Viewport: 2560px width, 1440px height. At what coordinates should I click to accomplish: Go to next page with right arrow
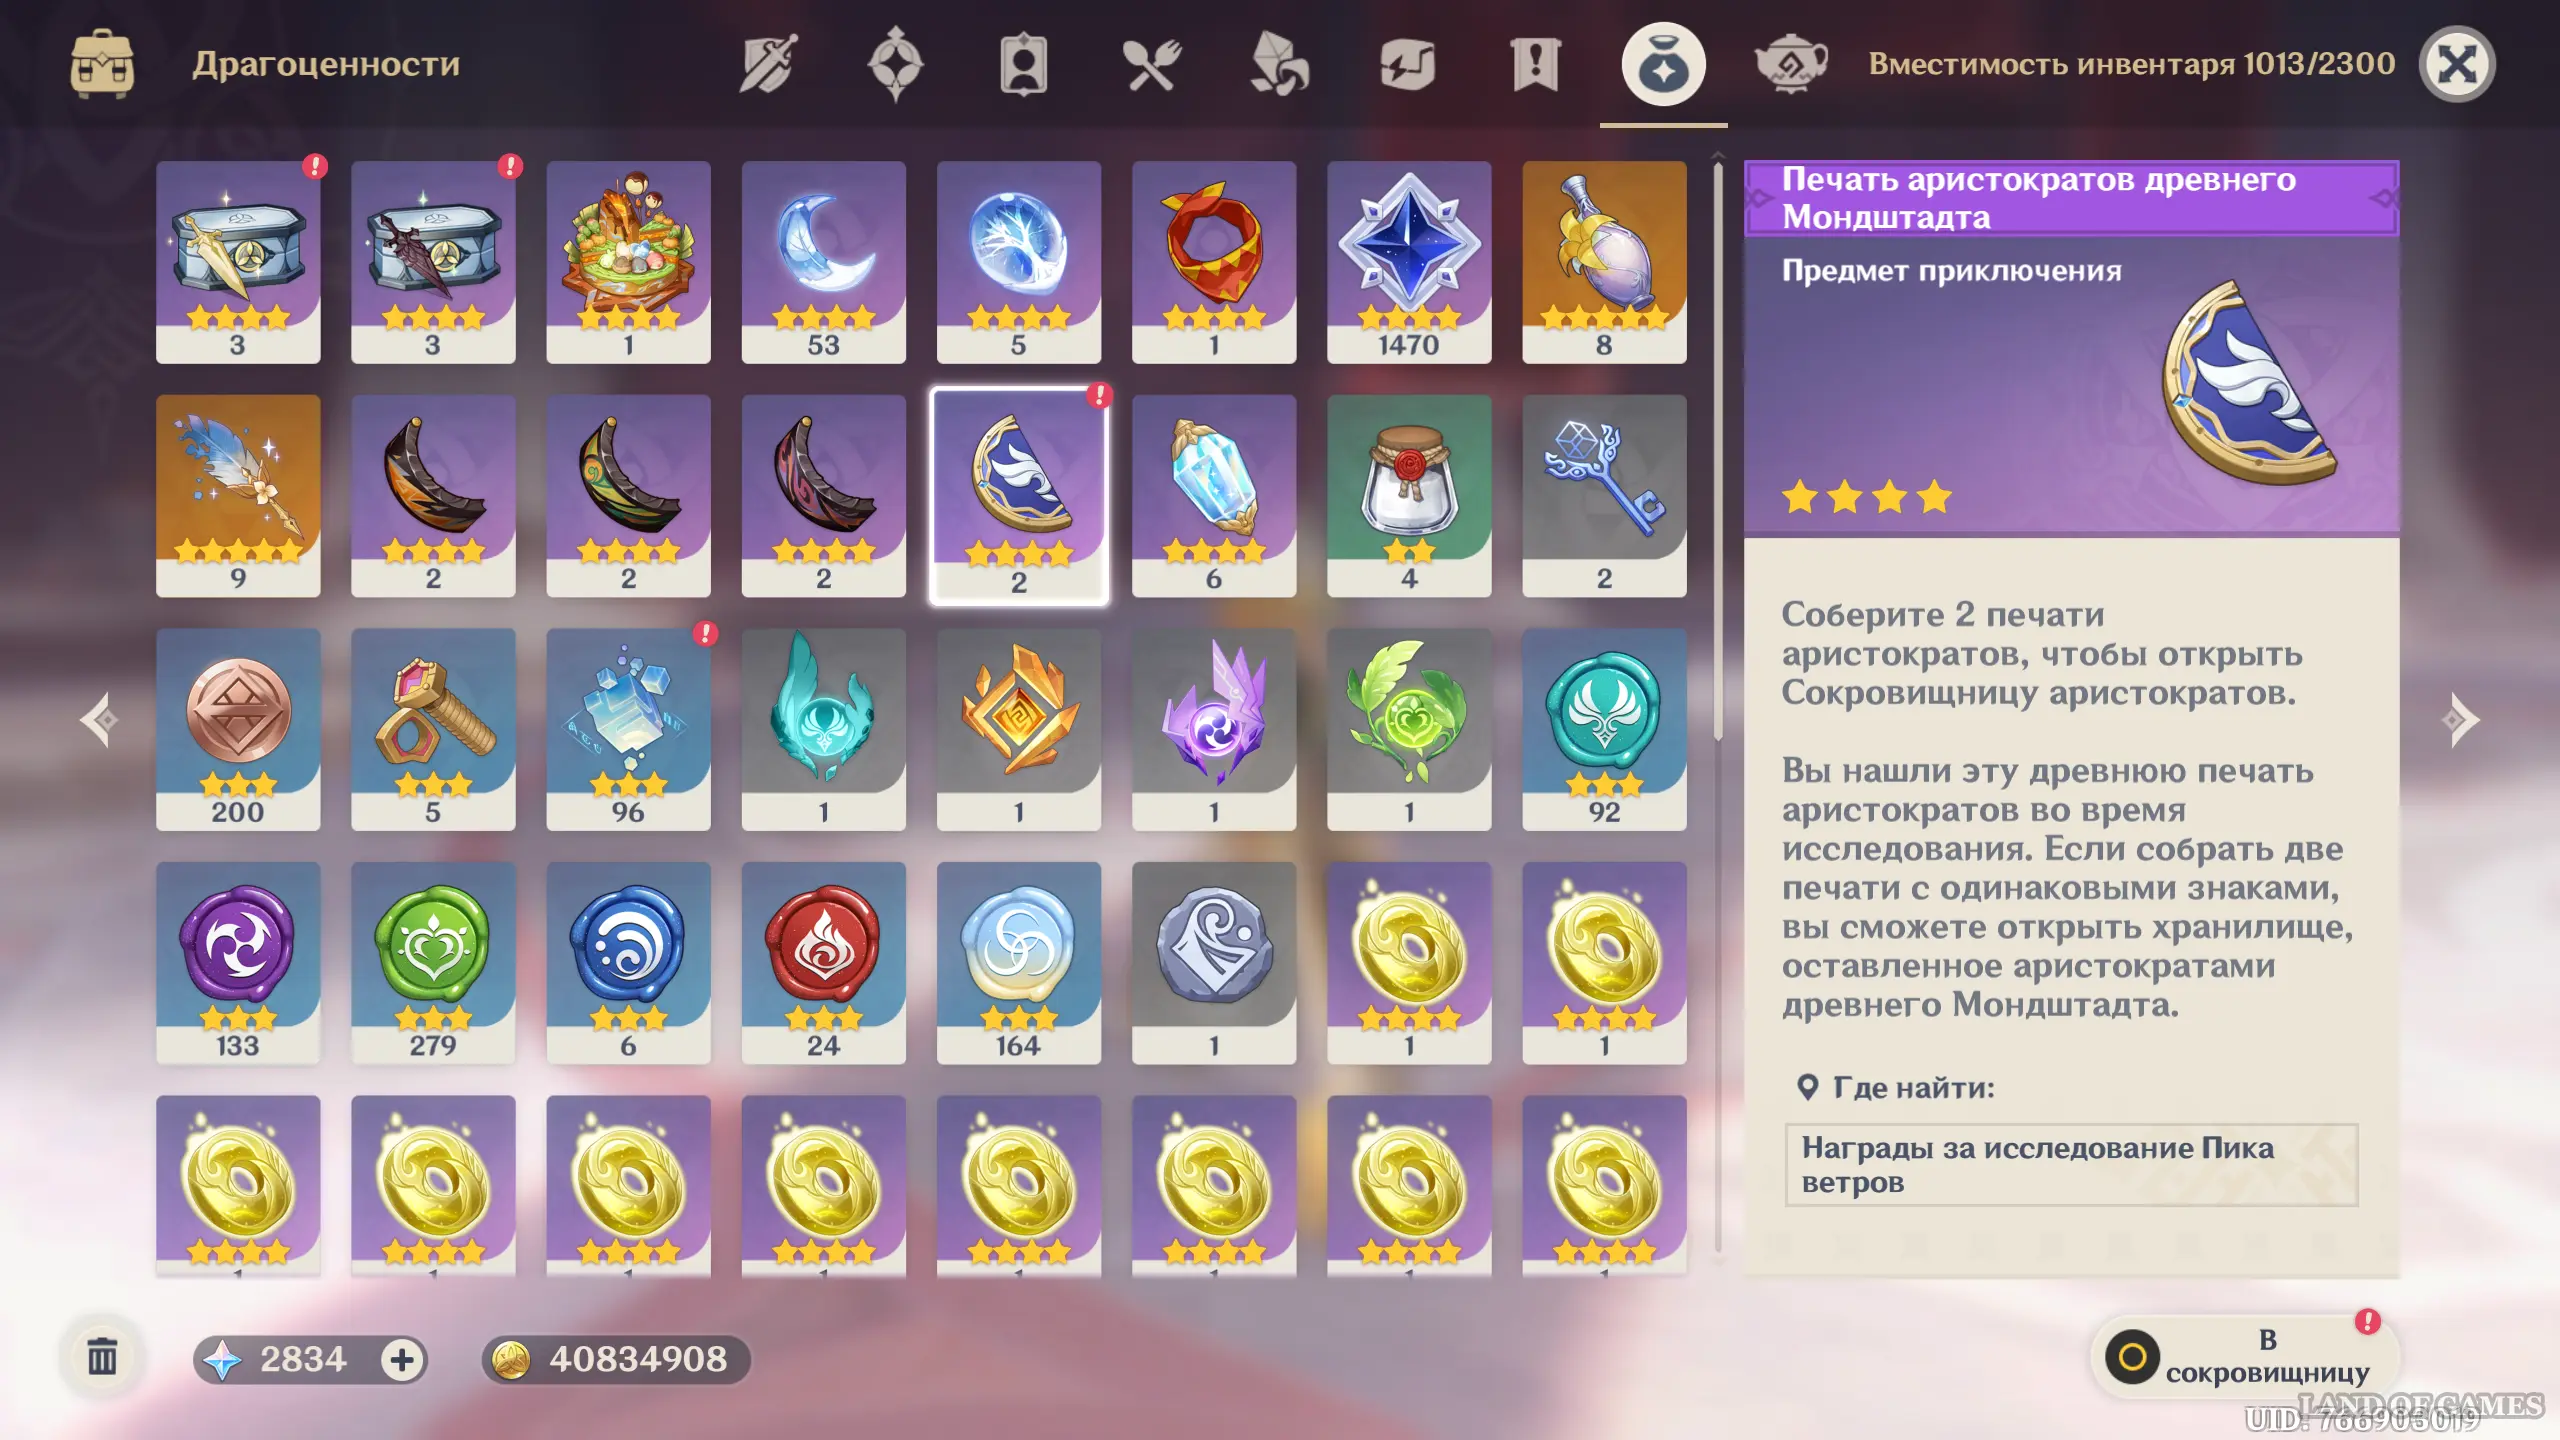pos(2459,720)
